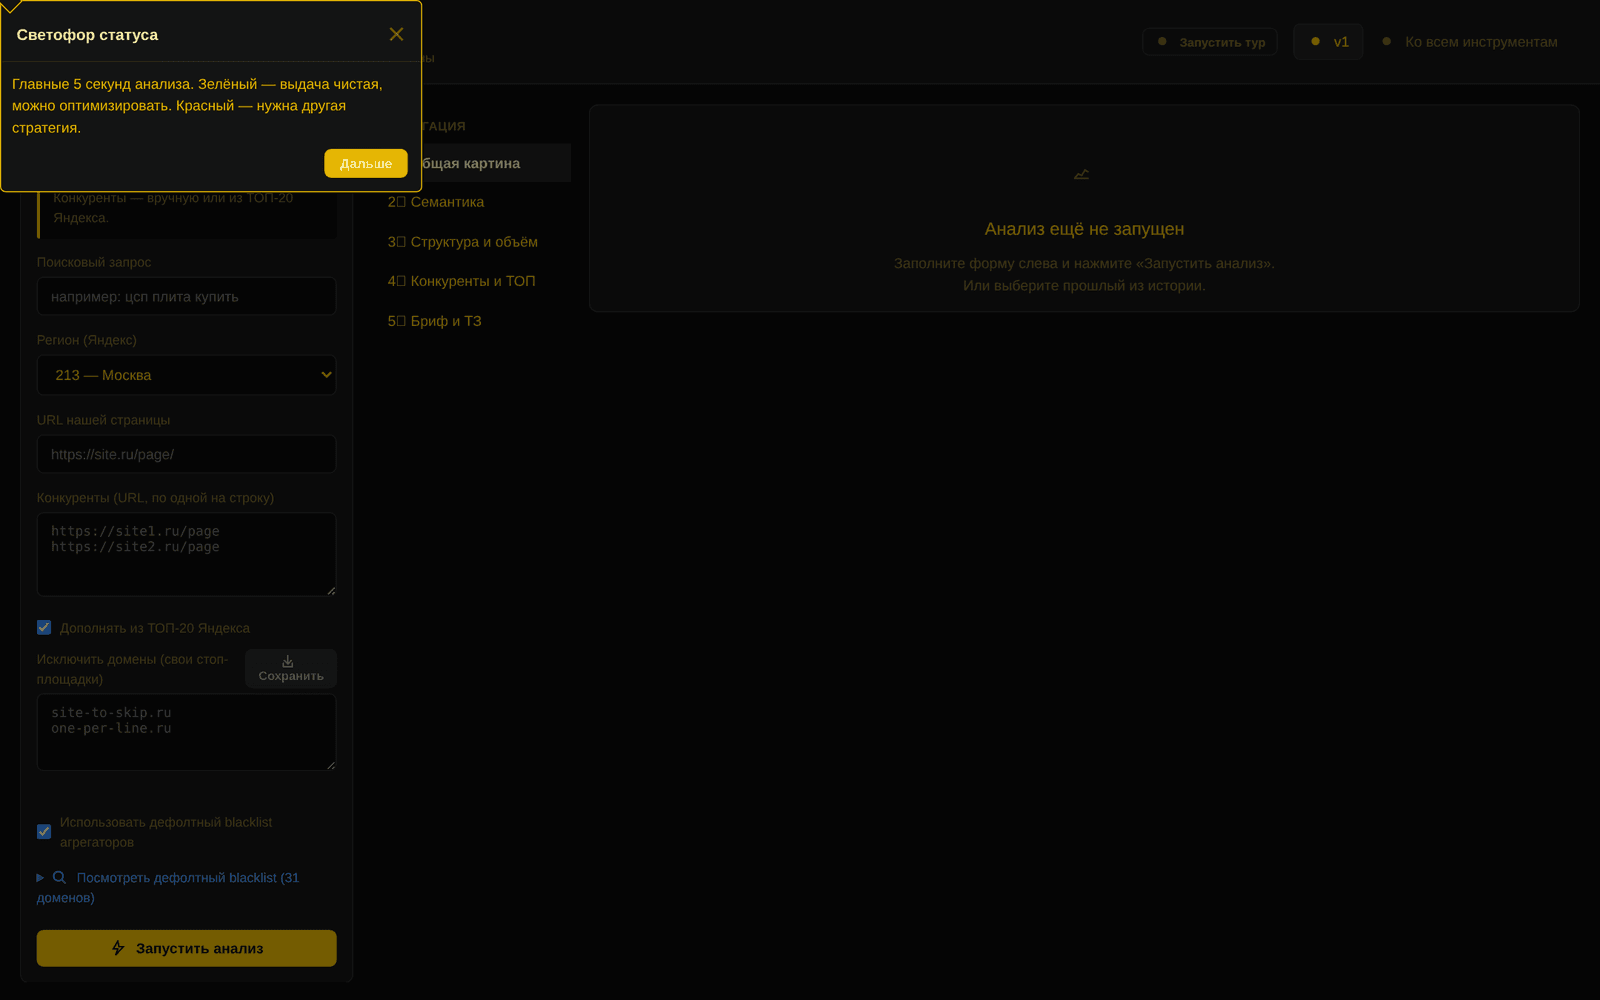The height and width of the screenshot is (1000, 1600).
Task: Click the Конкуренты URL textarea
Action: coord(187,555)
